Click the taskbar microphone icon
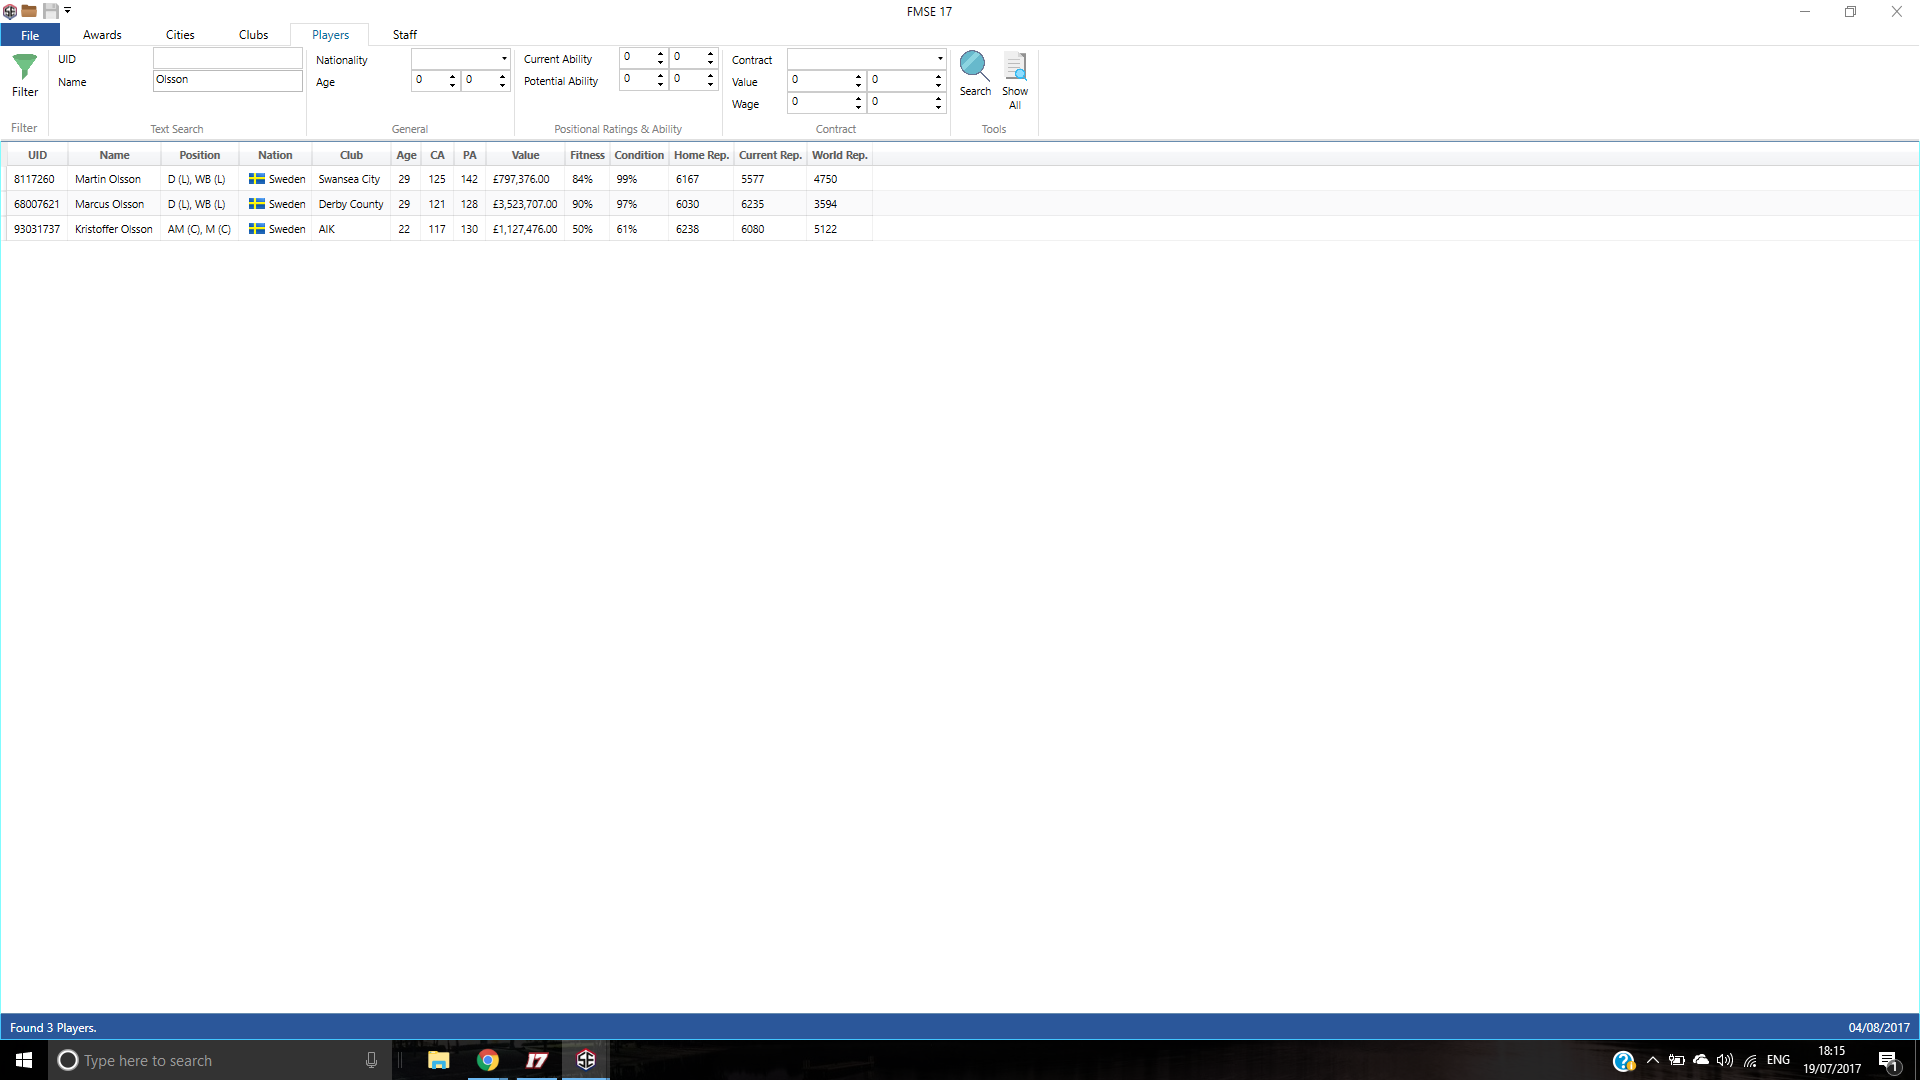This screenshot has height=1080, width=1920. click(371, 1060)
